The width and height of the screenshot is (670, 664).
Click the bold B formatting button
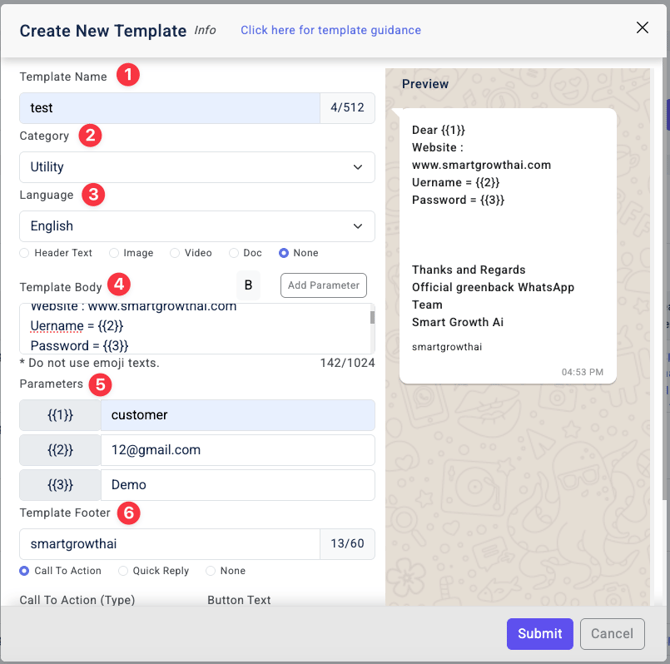249,286
